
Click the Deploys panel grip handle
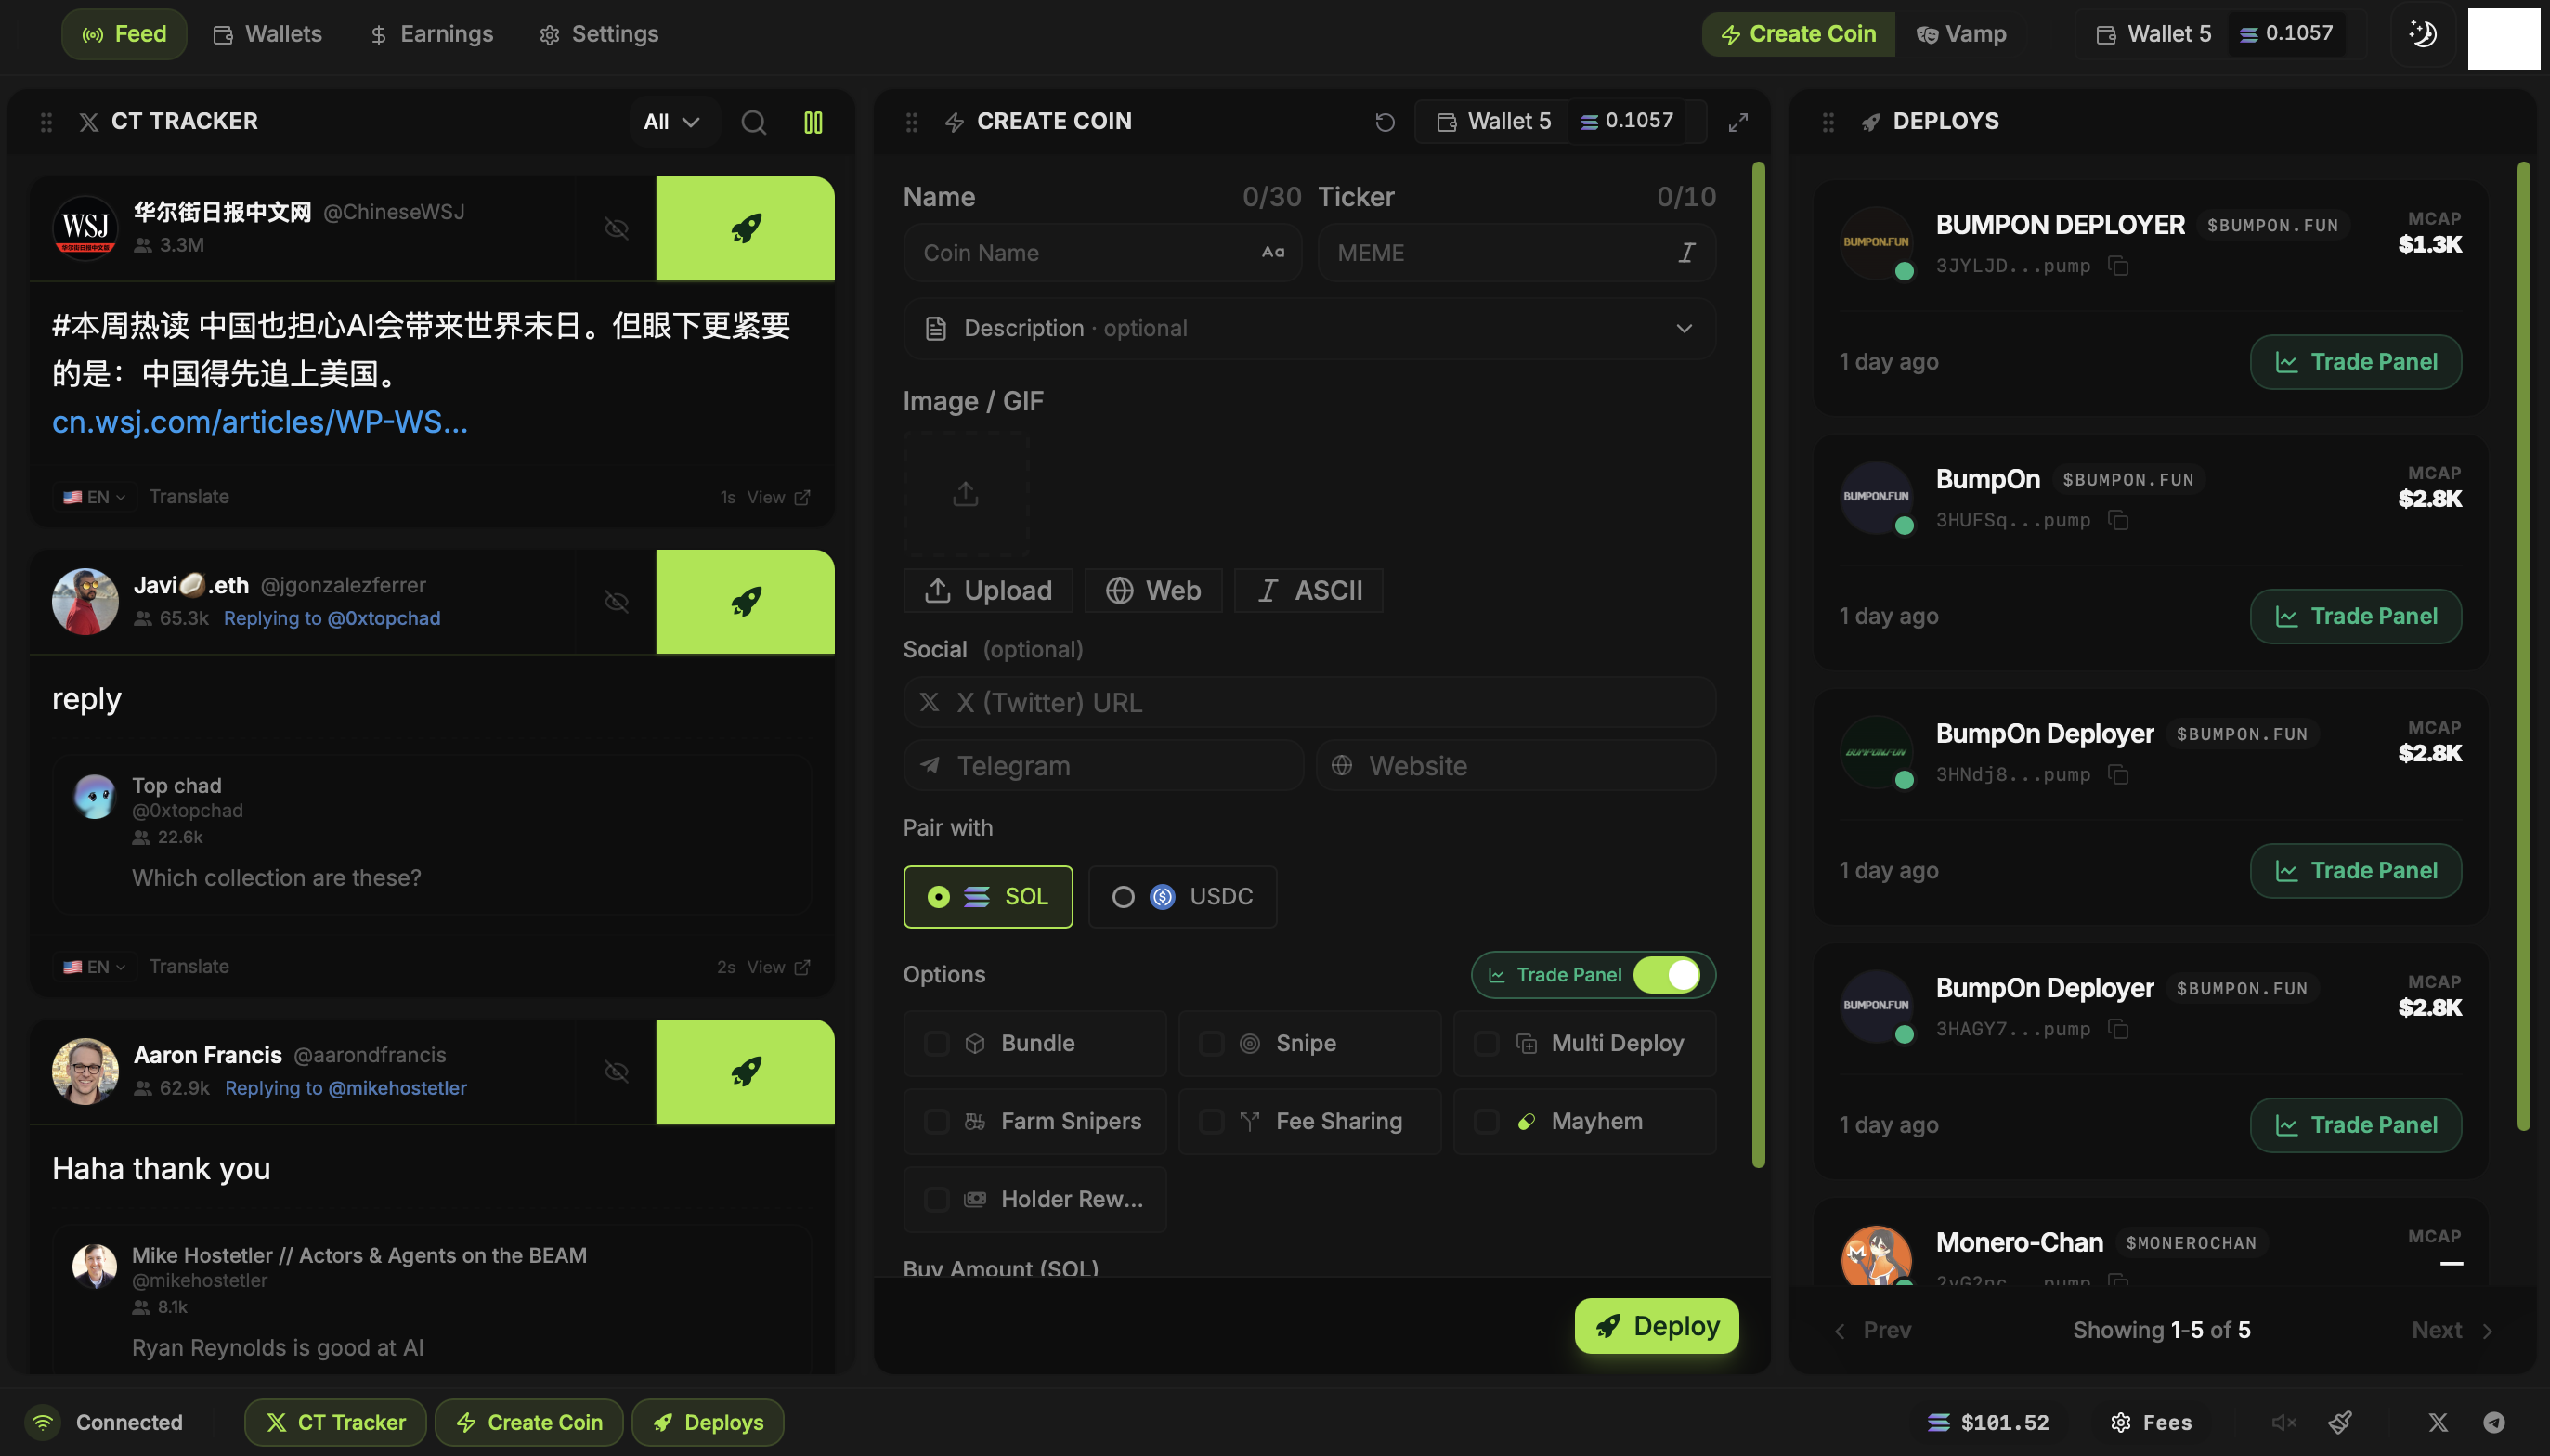click(x=1827, y=122)
